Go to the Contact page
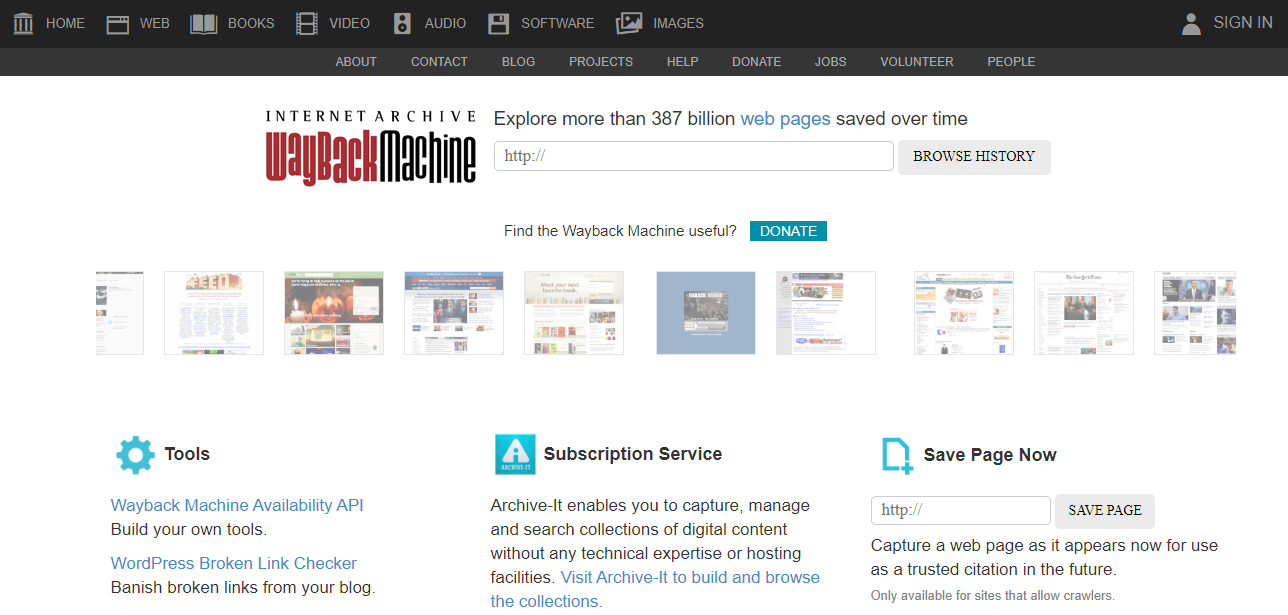The width and height of the screenshot is (1288, 615). click(x=439, y=62)
